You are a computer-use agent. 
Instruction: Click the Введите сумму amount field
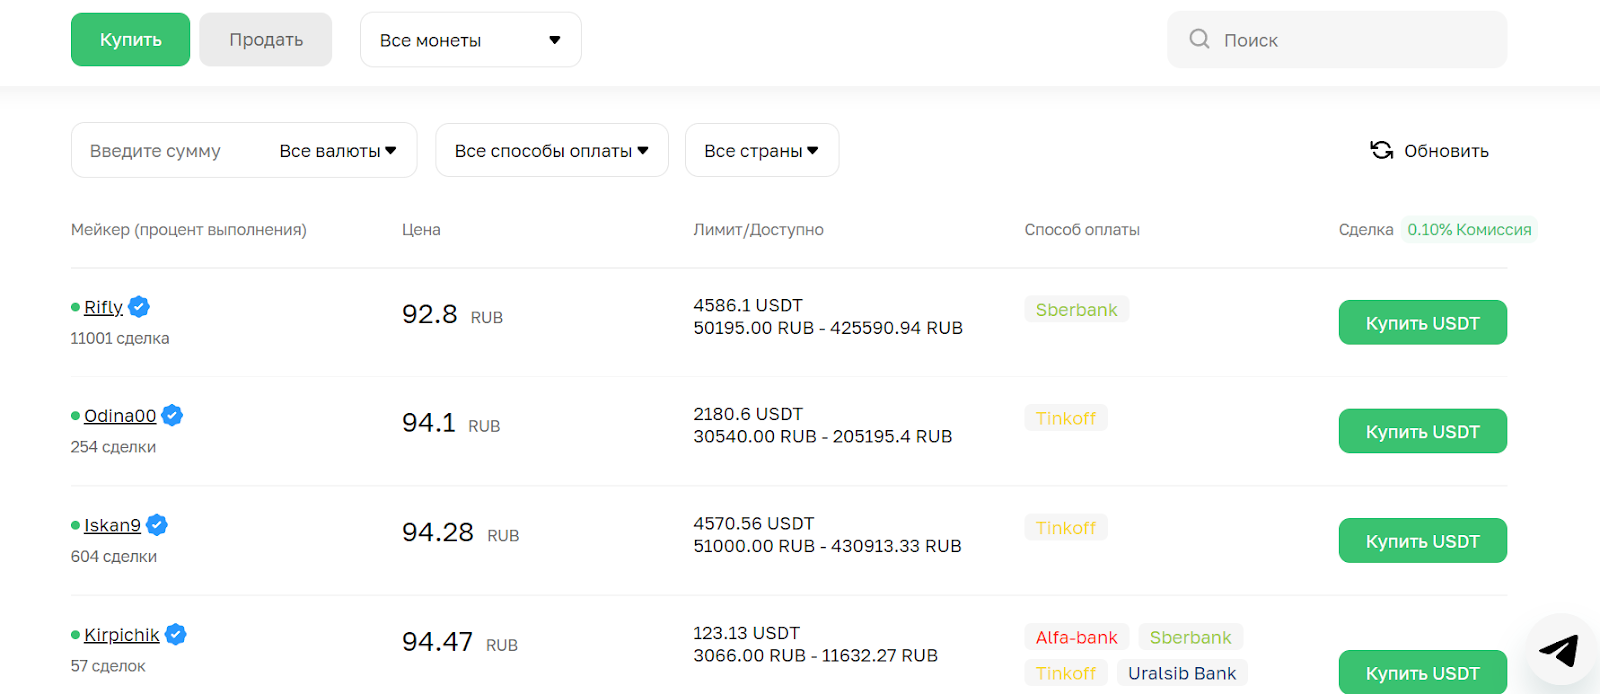[x=160, y=151]
